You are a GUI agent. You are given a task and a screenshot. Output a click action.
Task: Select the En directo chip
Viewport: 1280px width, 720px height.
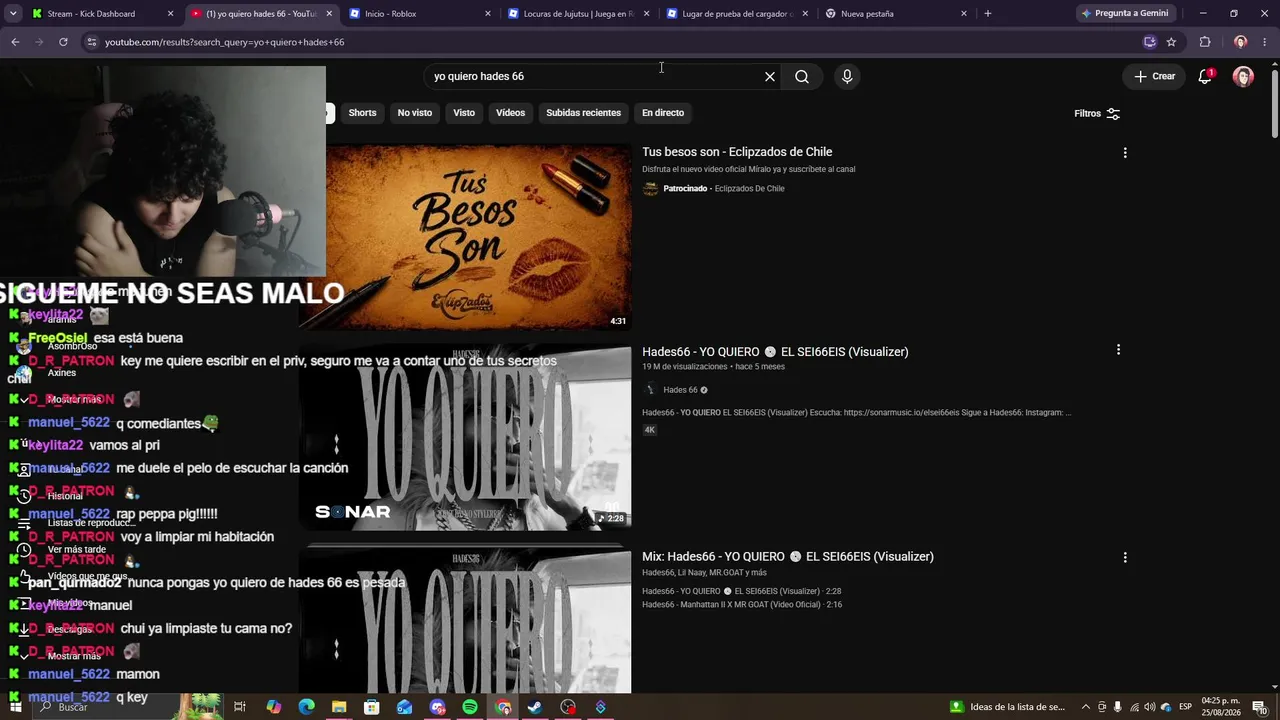point(663,113)
